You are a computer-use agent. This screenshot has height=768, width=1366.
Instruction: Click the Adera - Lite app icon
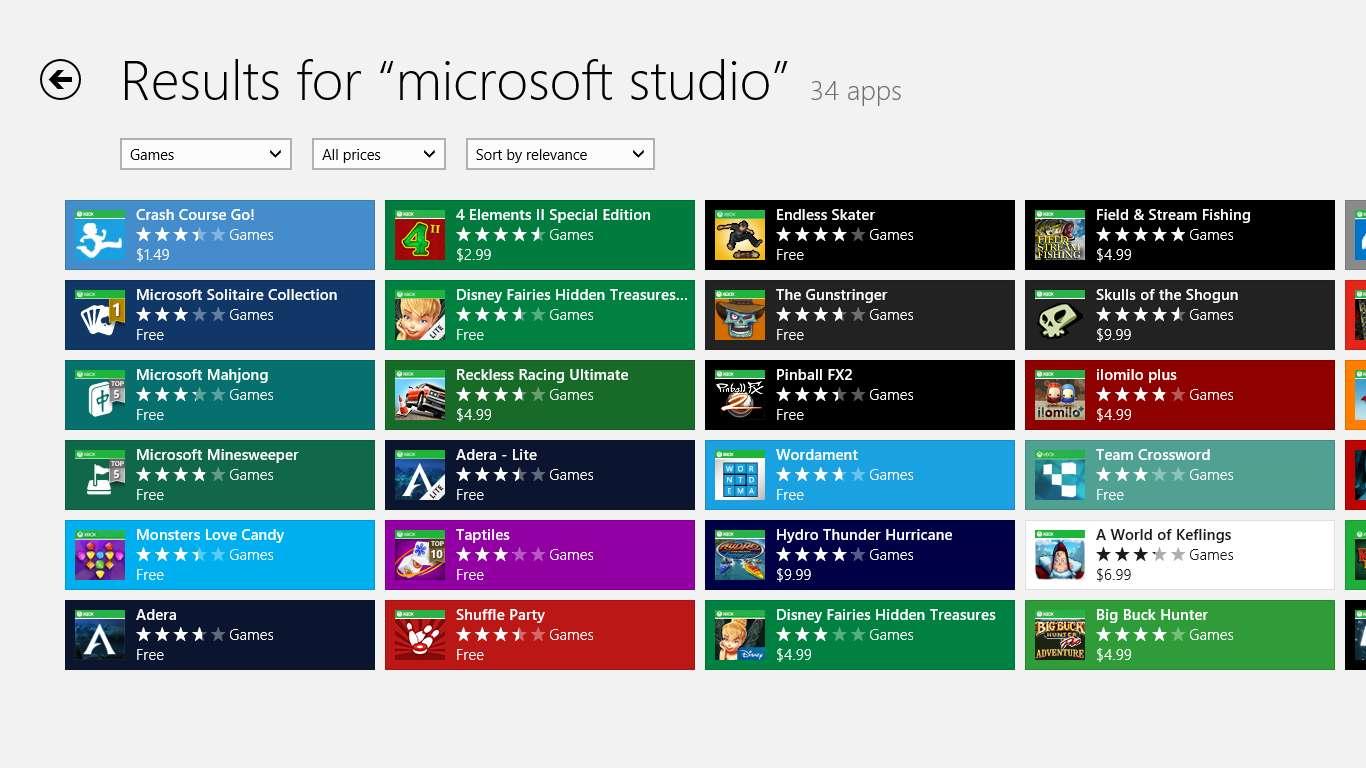pyautogui.click(x=420, y=475)
